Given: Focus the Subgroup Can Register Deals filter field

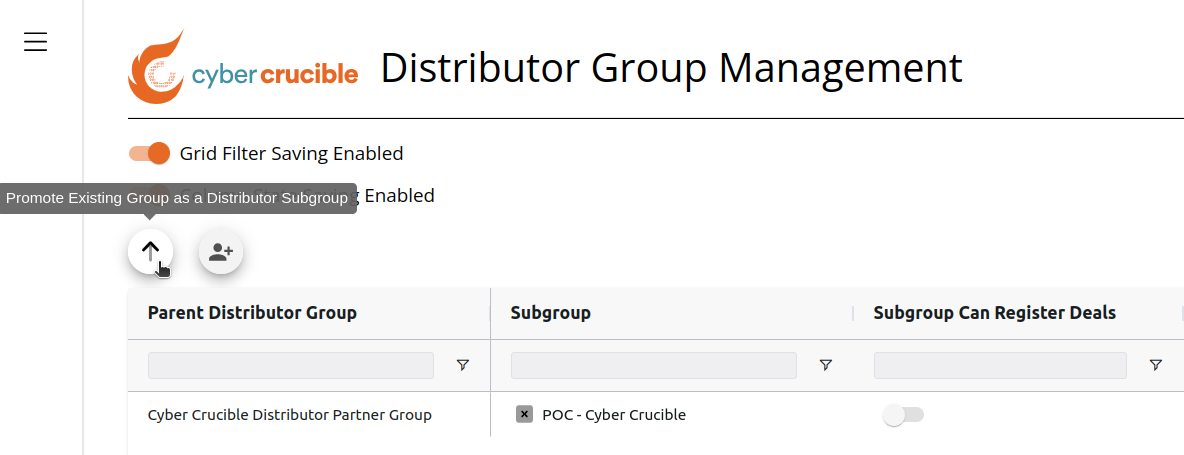Looking at the screenshot, I should [1001, 365].
